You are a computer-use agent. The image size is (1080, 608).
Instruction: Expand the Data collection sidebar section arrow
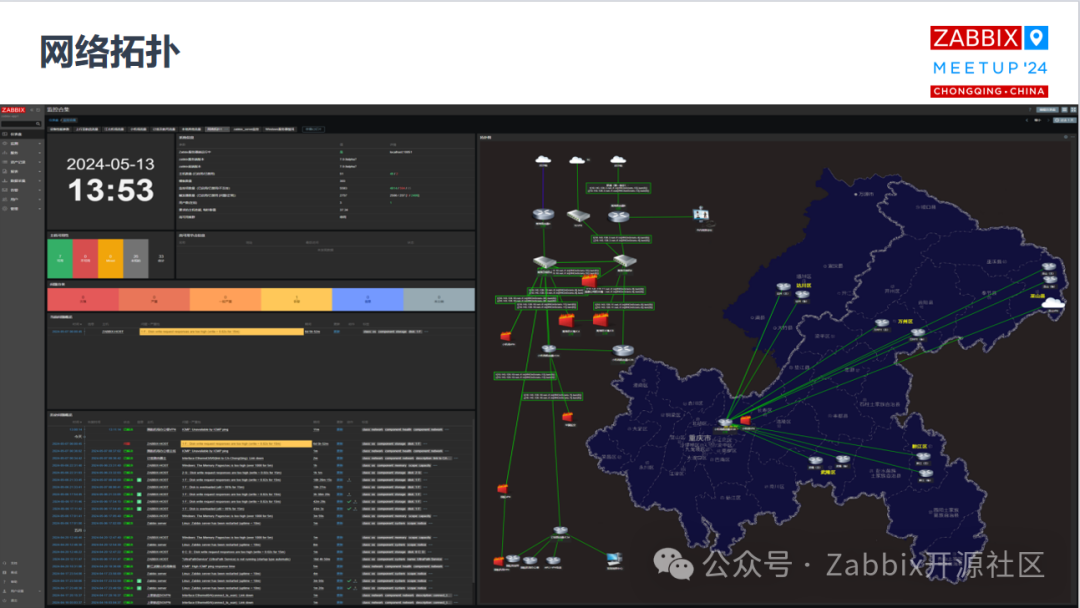40,181
